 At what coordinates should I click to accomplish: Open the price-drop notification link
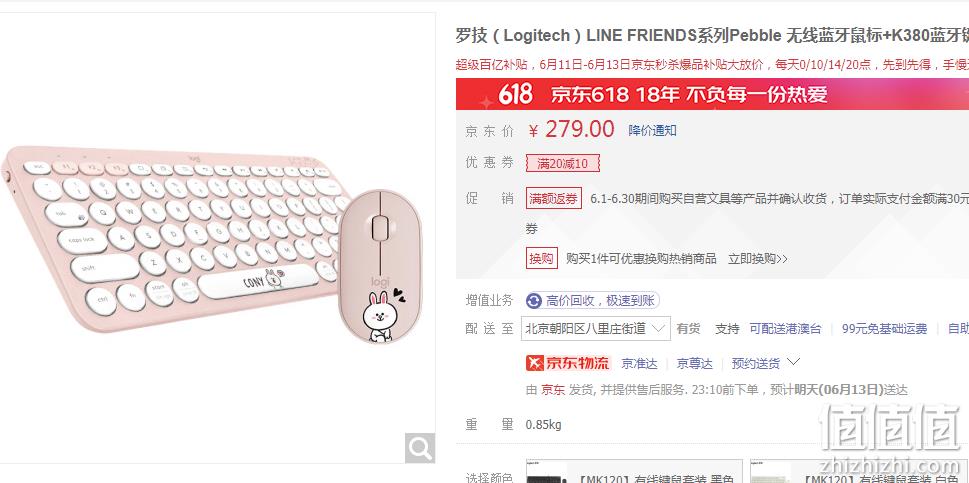652,130
